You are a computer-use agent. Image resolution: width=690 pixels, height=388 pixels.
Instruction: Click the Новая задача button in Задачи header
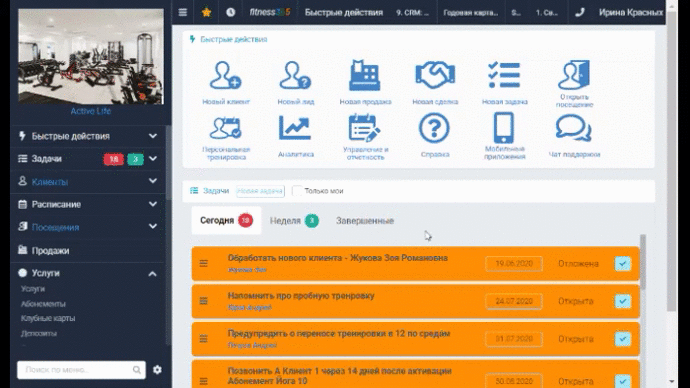click(260, 191)
